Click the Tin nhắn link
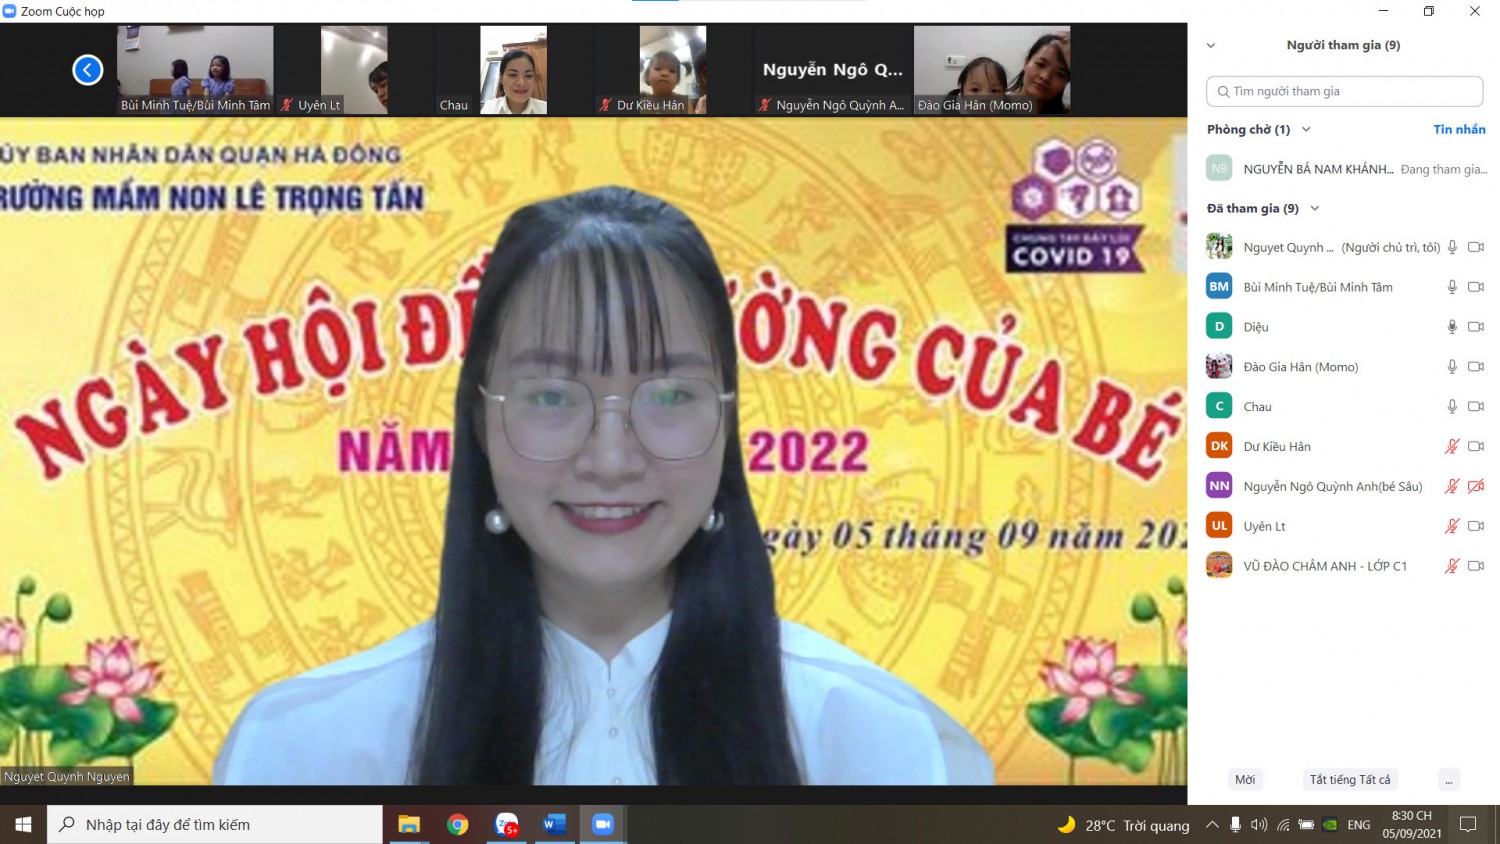 (1459, 130)
